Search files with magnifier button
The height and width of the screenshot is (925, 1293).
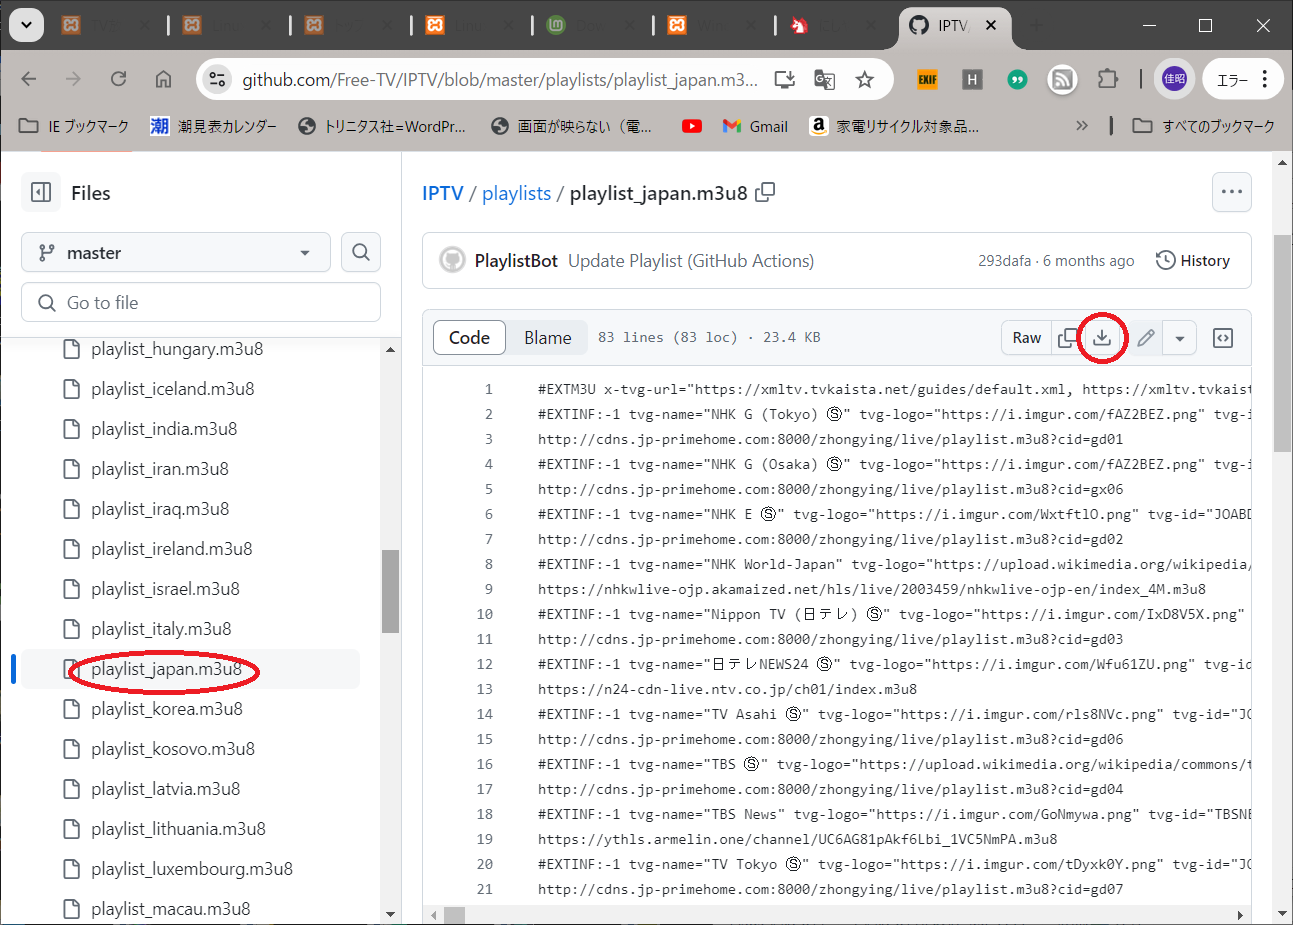pos(361,253)
